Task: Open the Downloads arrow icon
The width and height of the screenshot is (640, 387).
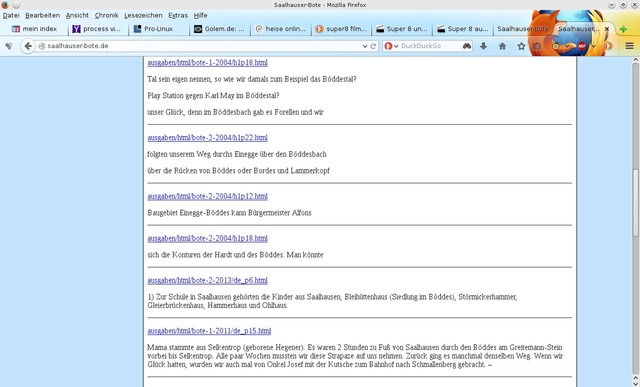Action: (x=484, y=46)
